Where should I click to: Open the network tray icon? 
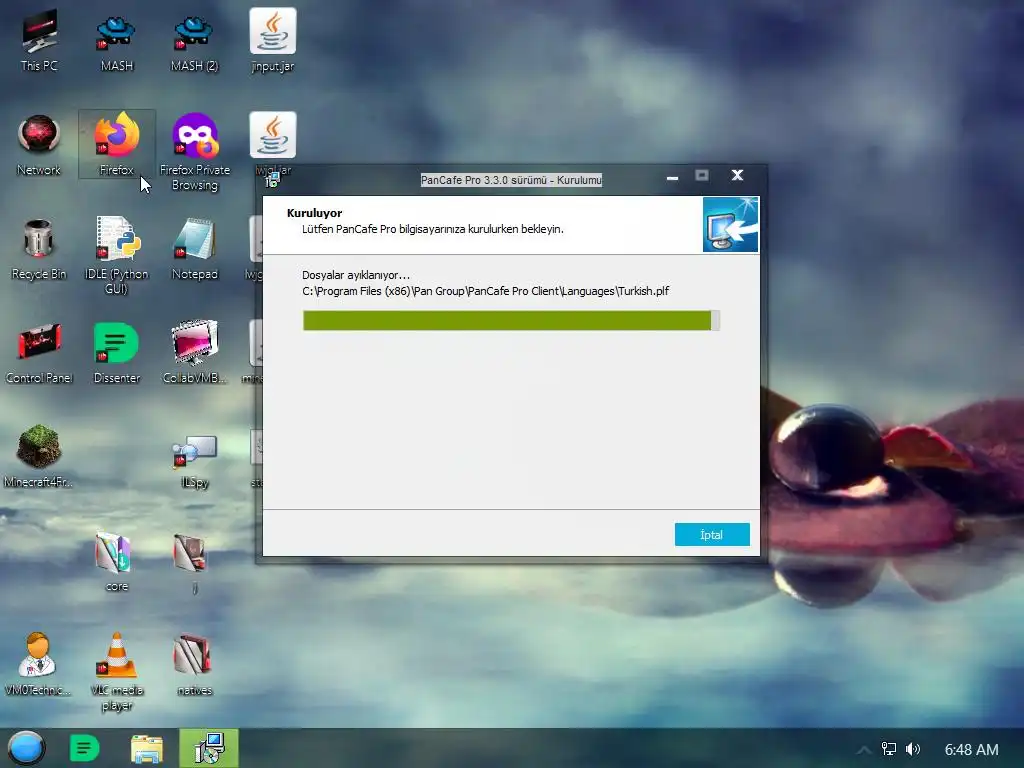click(889, 749)
